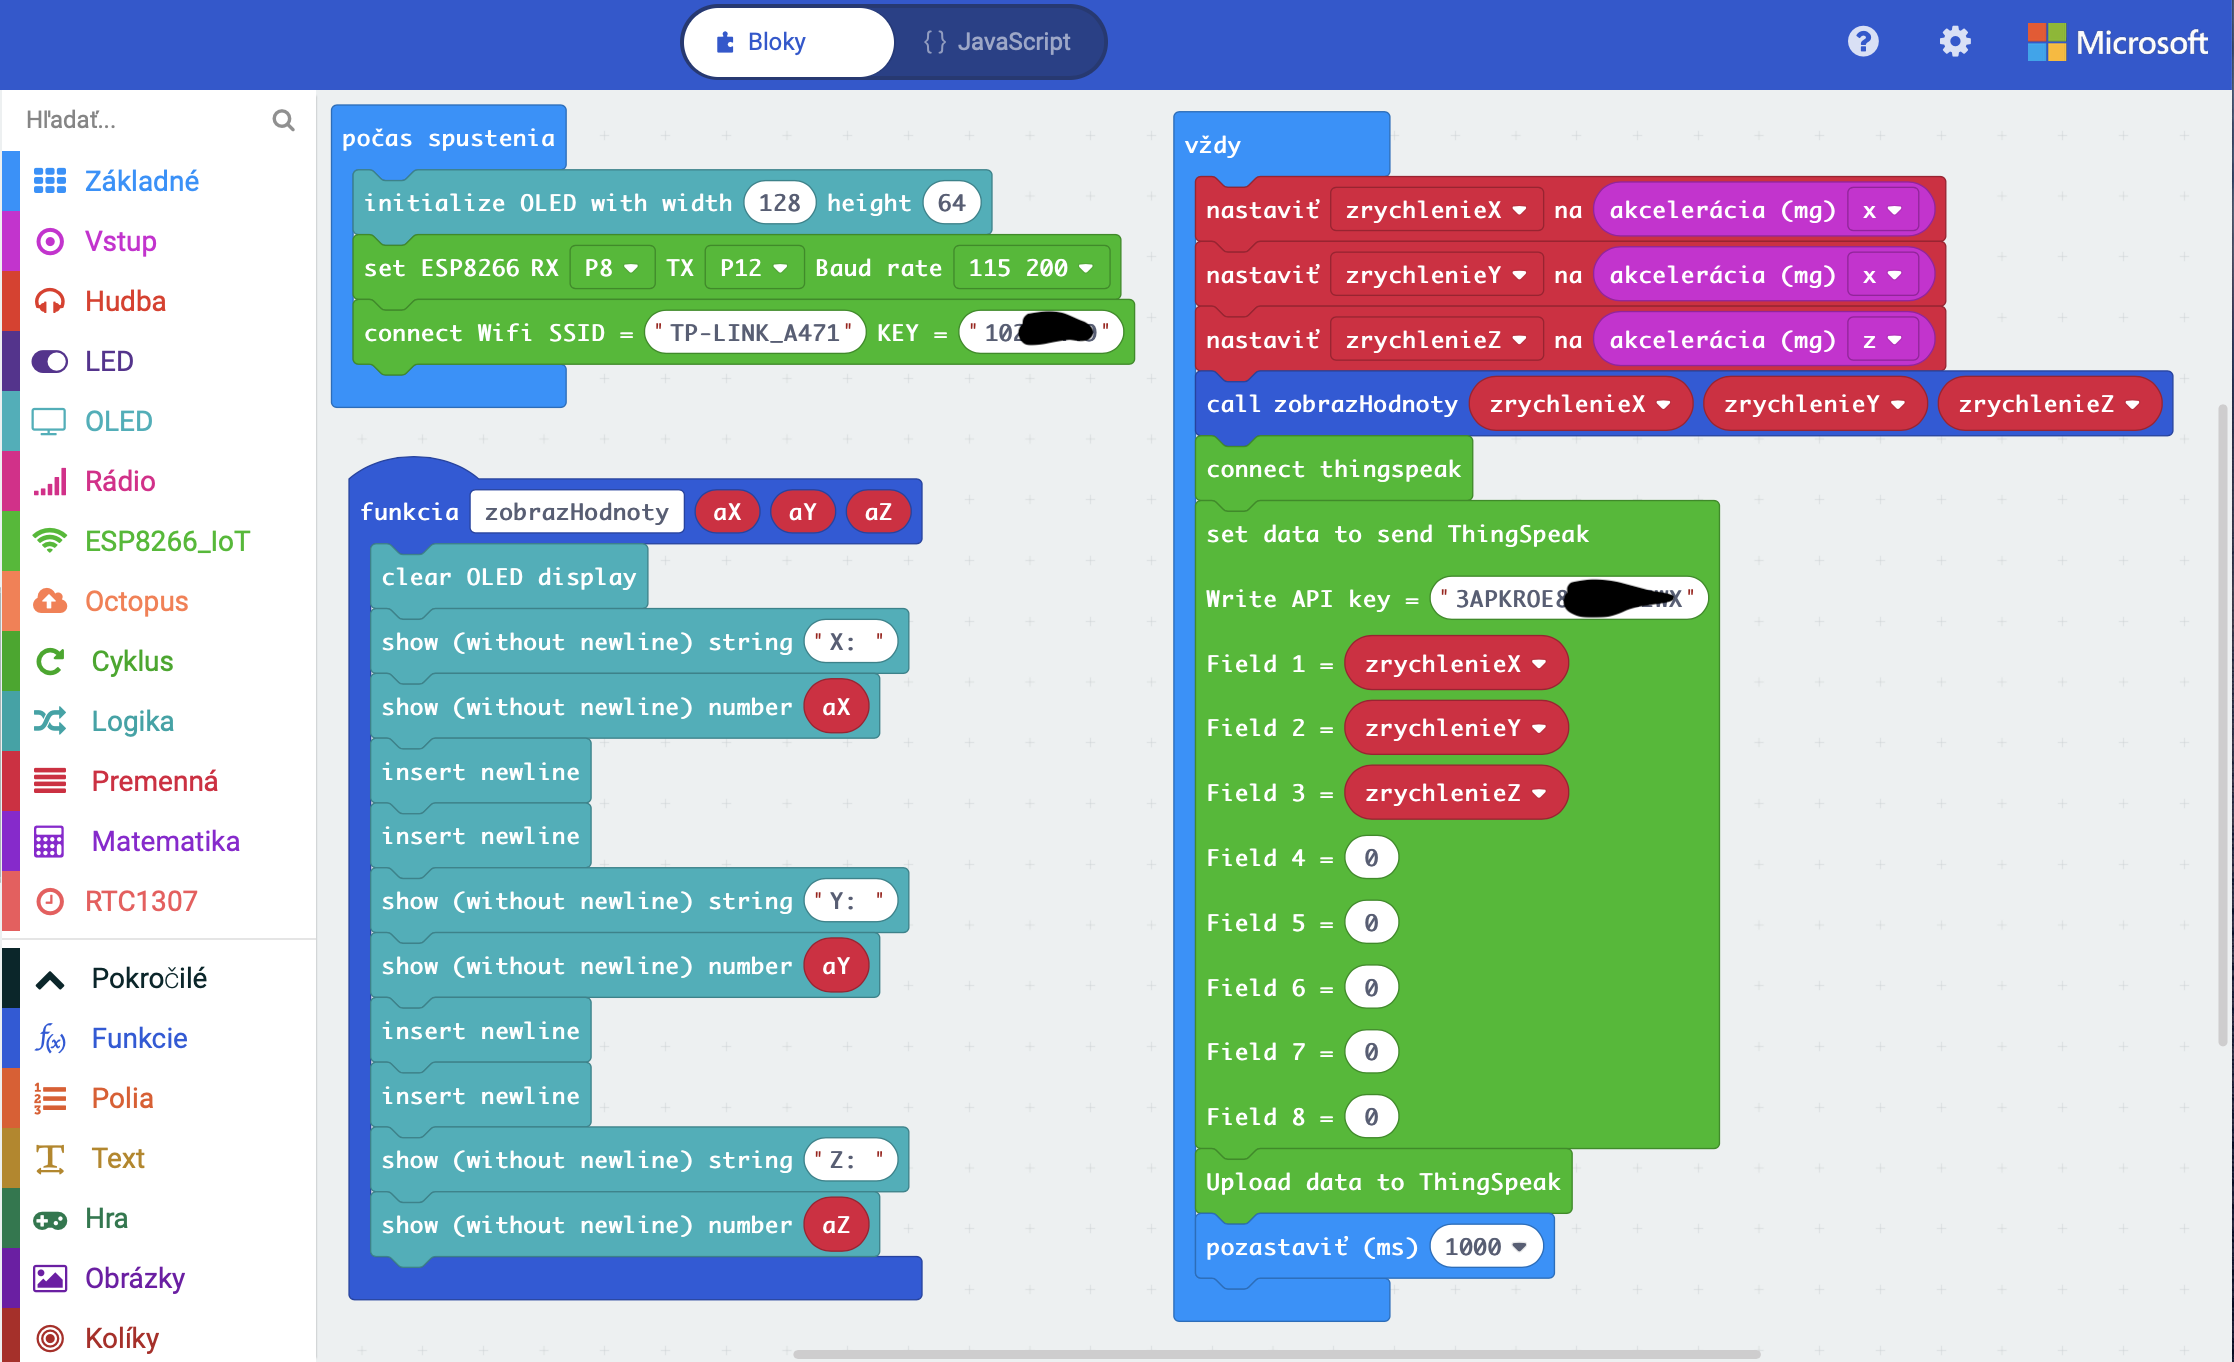This screenshot has width=2234, height=1362.
Task: Select the Hudba headphones icon
Action: coord(50,301)
